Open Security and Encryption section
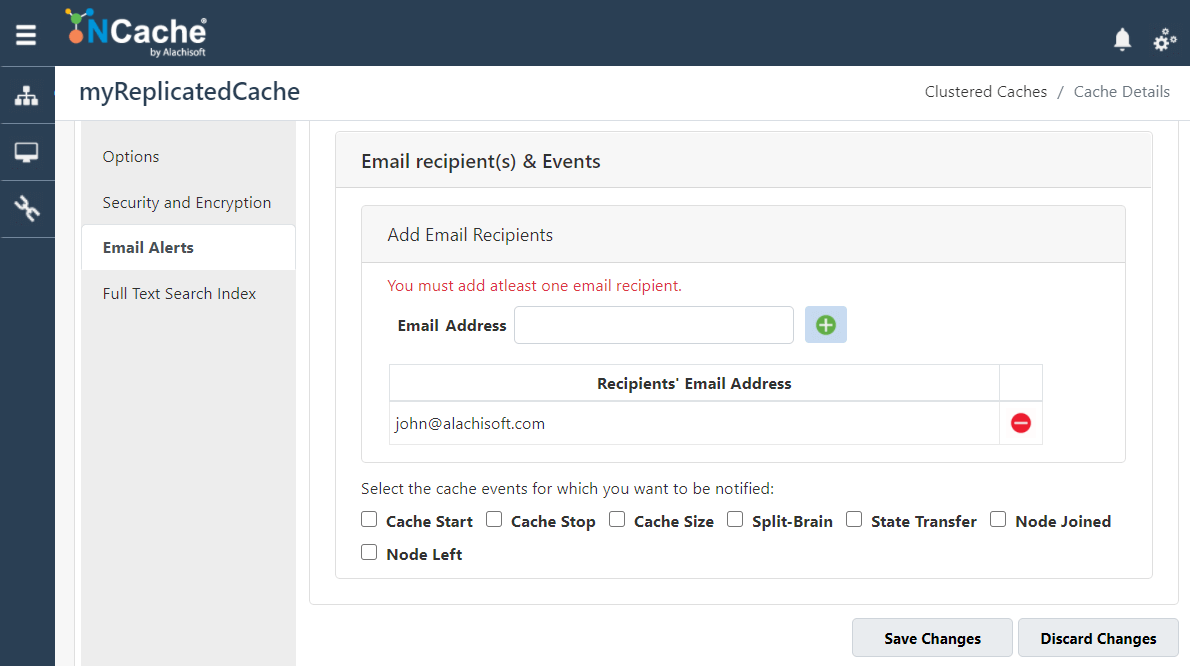The image size is (1190, 666). click(188, 203)
